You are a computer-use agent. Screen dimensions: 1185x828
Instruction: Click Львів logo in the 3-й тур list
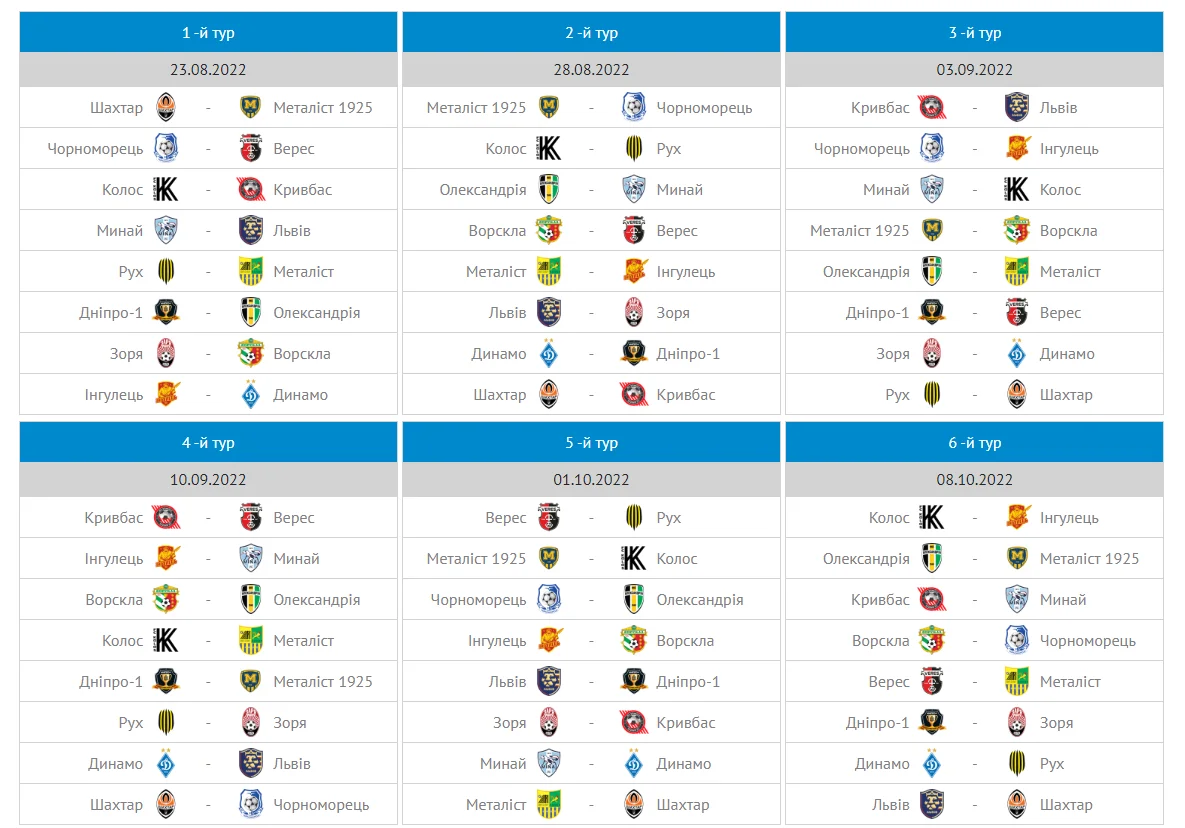coord(1016,107)
